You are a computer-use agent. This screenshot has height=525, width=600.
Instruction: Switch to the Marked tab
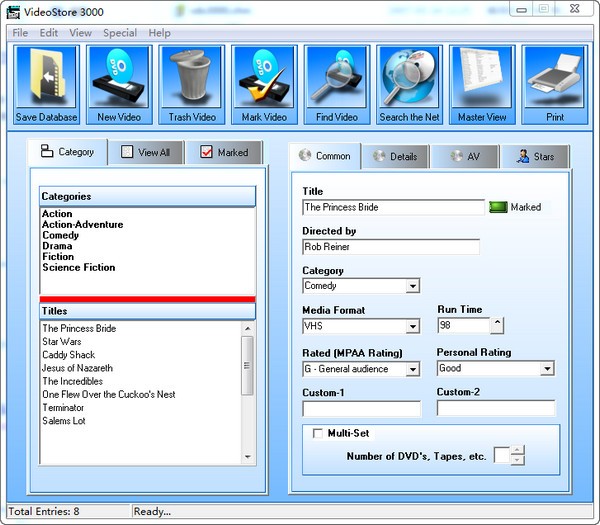[x=225, y=153]
